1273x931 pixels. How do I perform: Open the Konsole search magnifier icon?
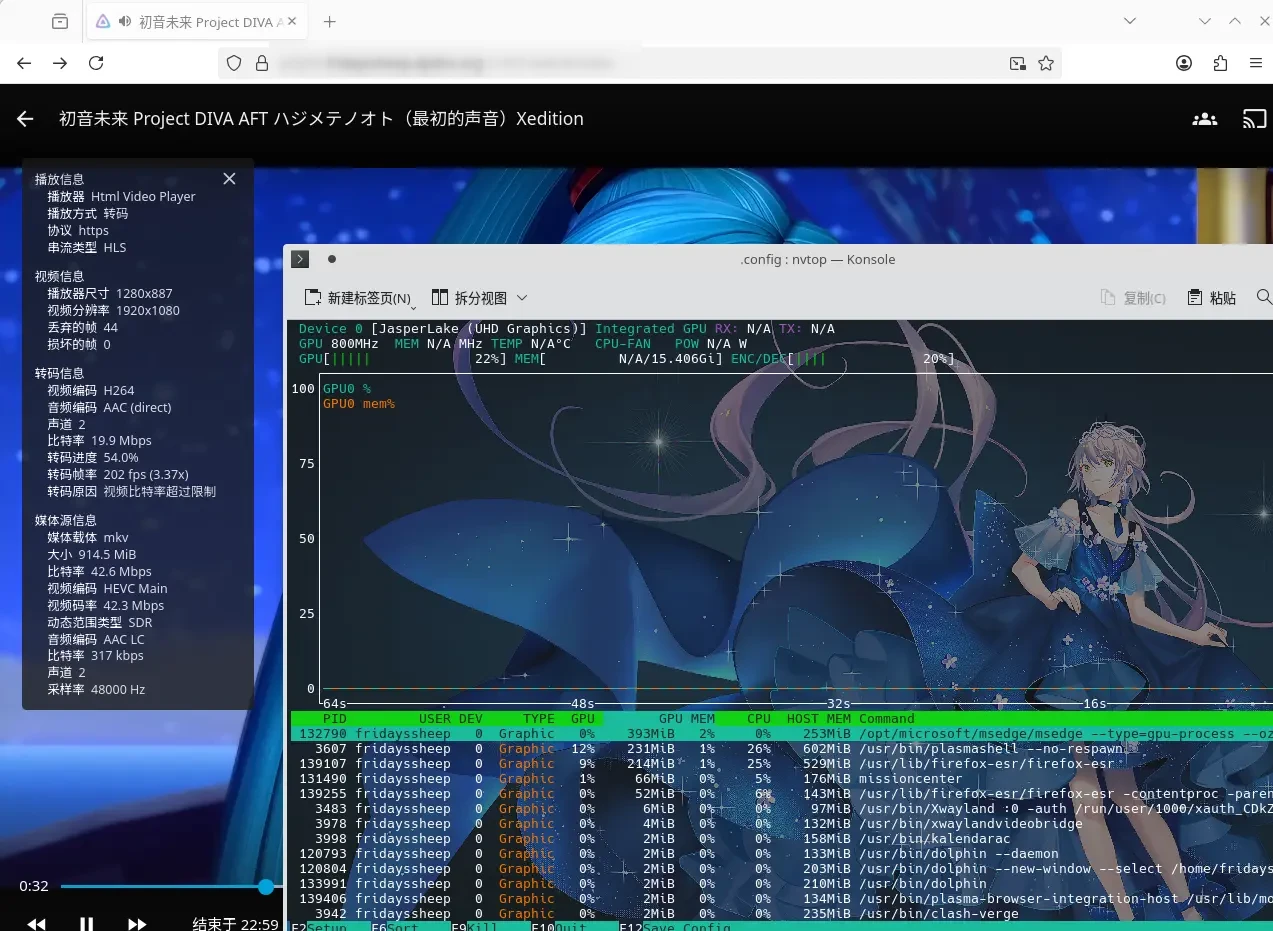(1263, 297)
